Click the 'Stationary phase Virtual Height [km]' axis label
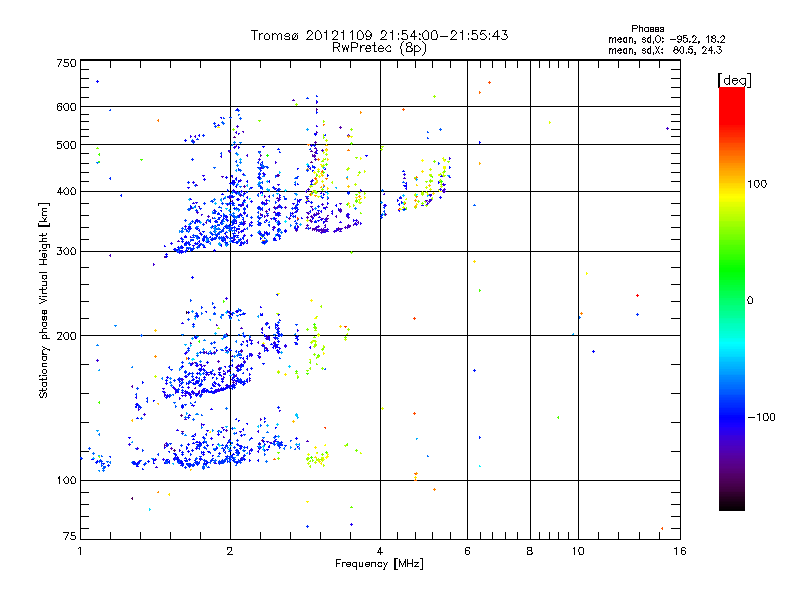Viewport: 800px width, 600px height. (x=44, y=300)
